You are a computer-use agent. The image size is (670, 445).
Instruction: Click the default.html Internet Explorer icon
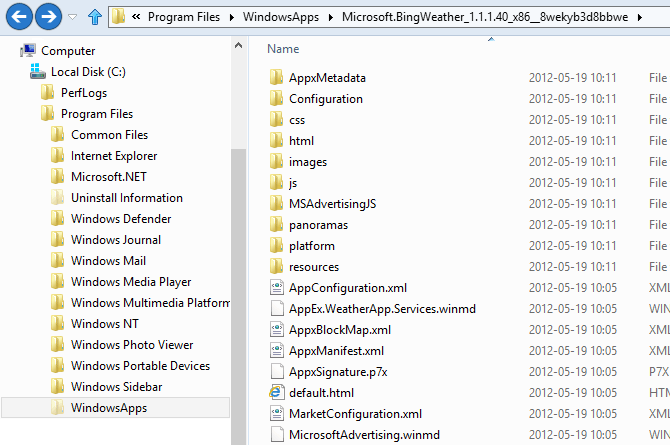[276, 392]
